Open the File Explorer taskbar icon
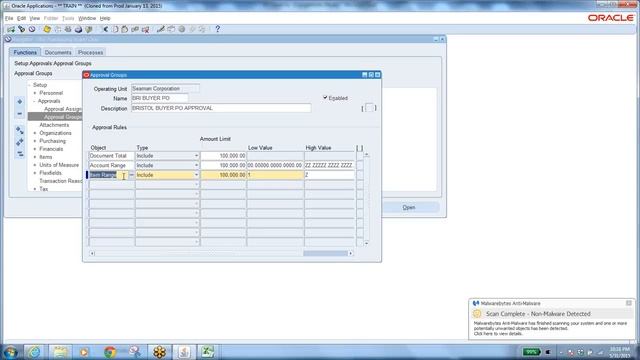This screenshot has height=360, width=640. pos(60,351)
